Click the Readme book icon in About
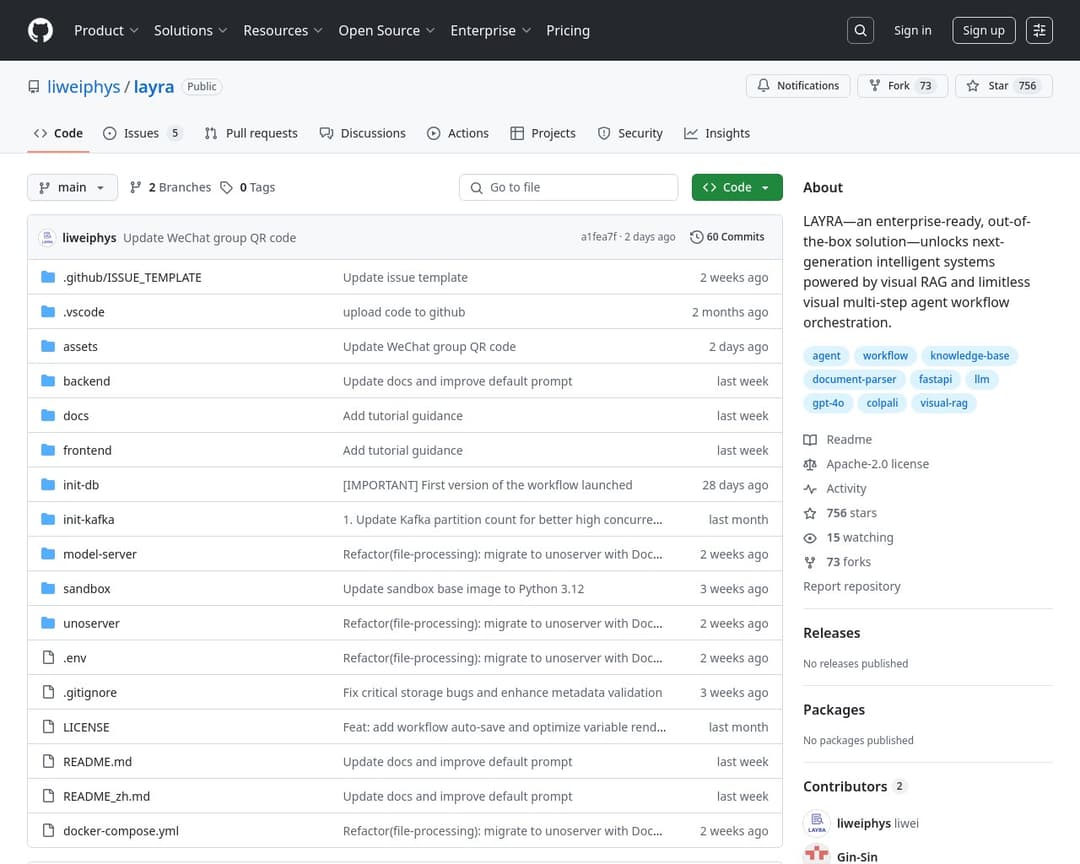 point(810,440)
